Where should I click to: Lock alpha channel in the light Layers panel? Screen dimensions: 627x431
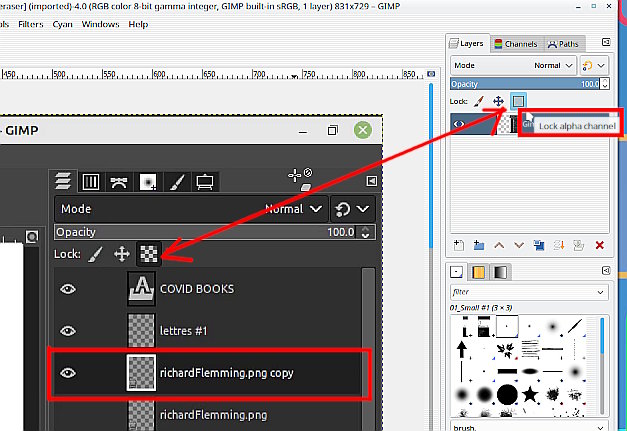[518, 101]
